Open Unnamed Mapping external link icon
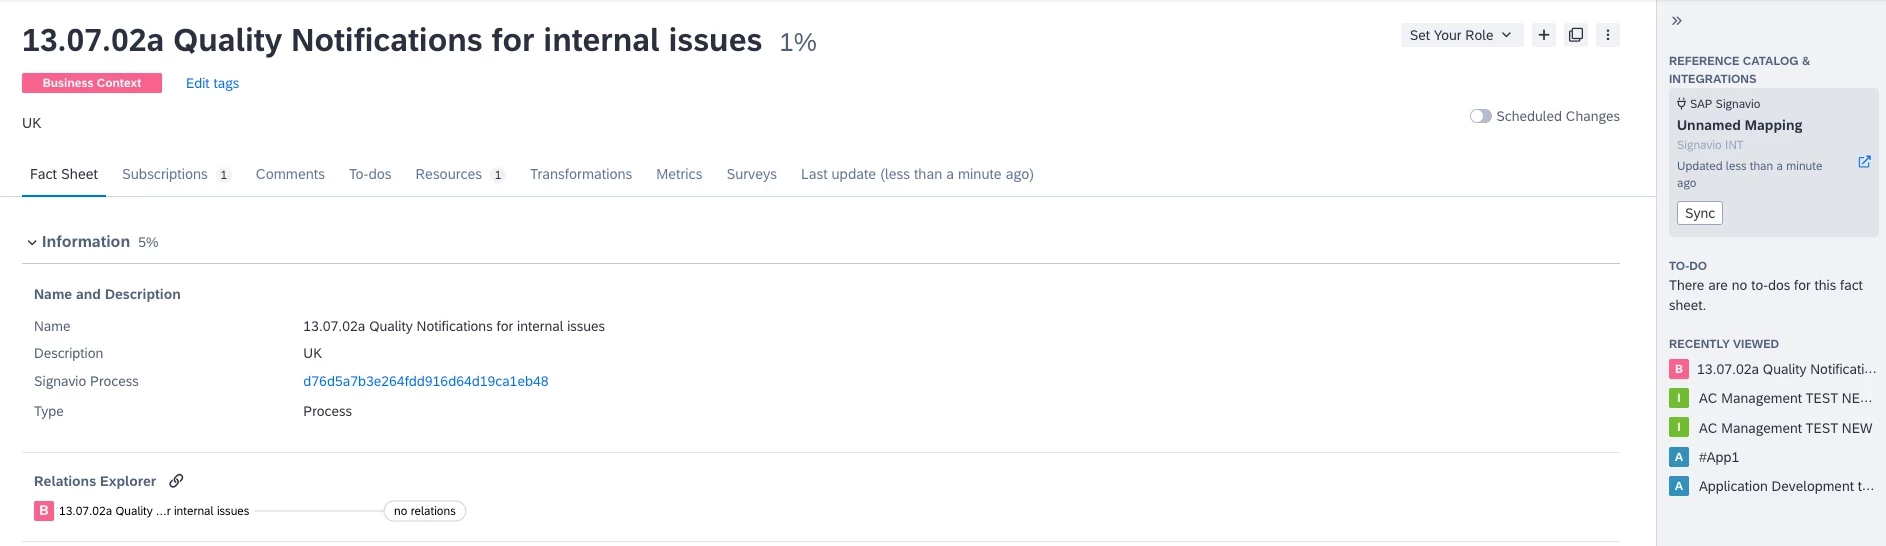Image resolution: width=1886 pixels, height=546 pixels. [x=1864, y=162]
